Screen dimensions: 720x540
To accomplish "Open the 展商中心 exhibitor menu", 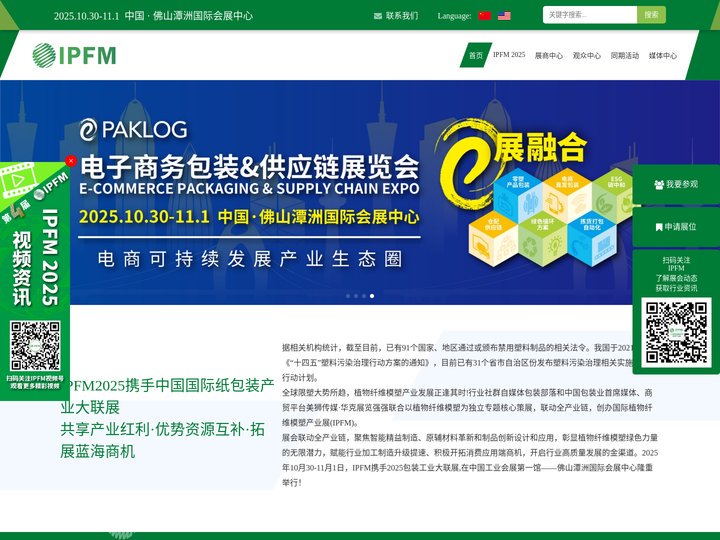I will tap(549, 56).
